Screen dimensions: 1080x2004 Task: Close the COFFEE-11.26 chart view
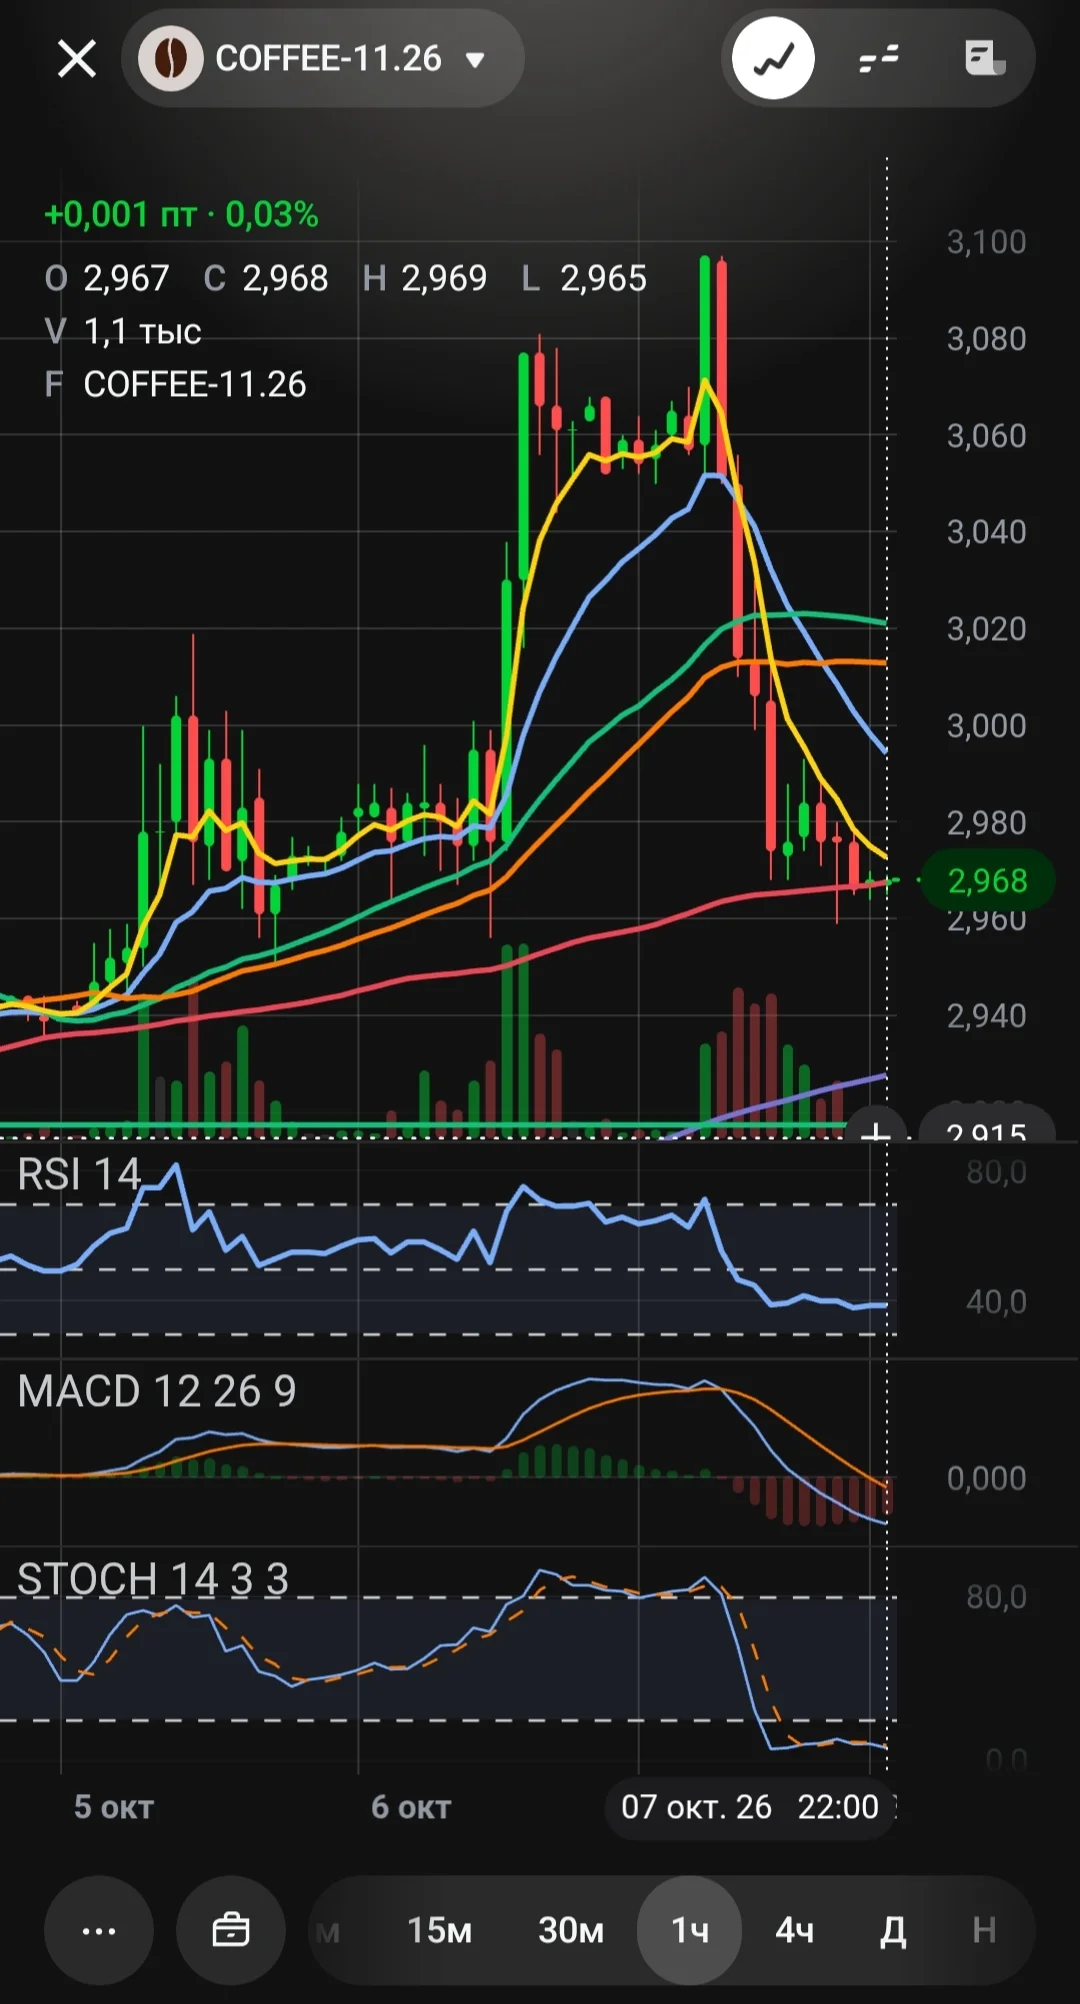77,59
